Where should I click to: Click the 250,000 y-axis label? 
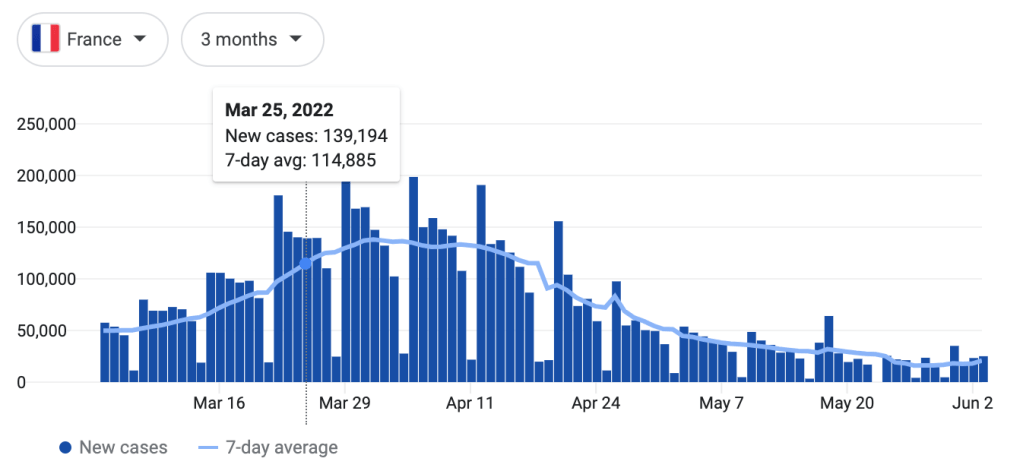point(49,125)
